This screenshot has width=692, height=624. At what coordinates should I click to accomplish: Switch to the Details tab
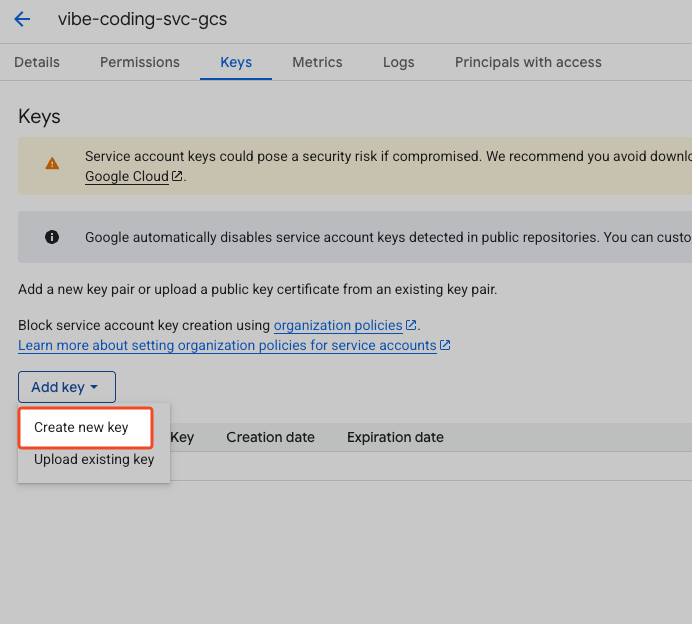tap(37, 62)
